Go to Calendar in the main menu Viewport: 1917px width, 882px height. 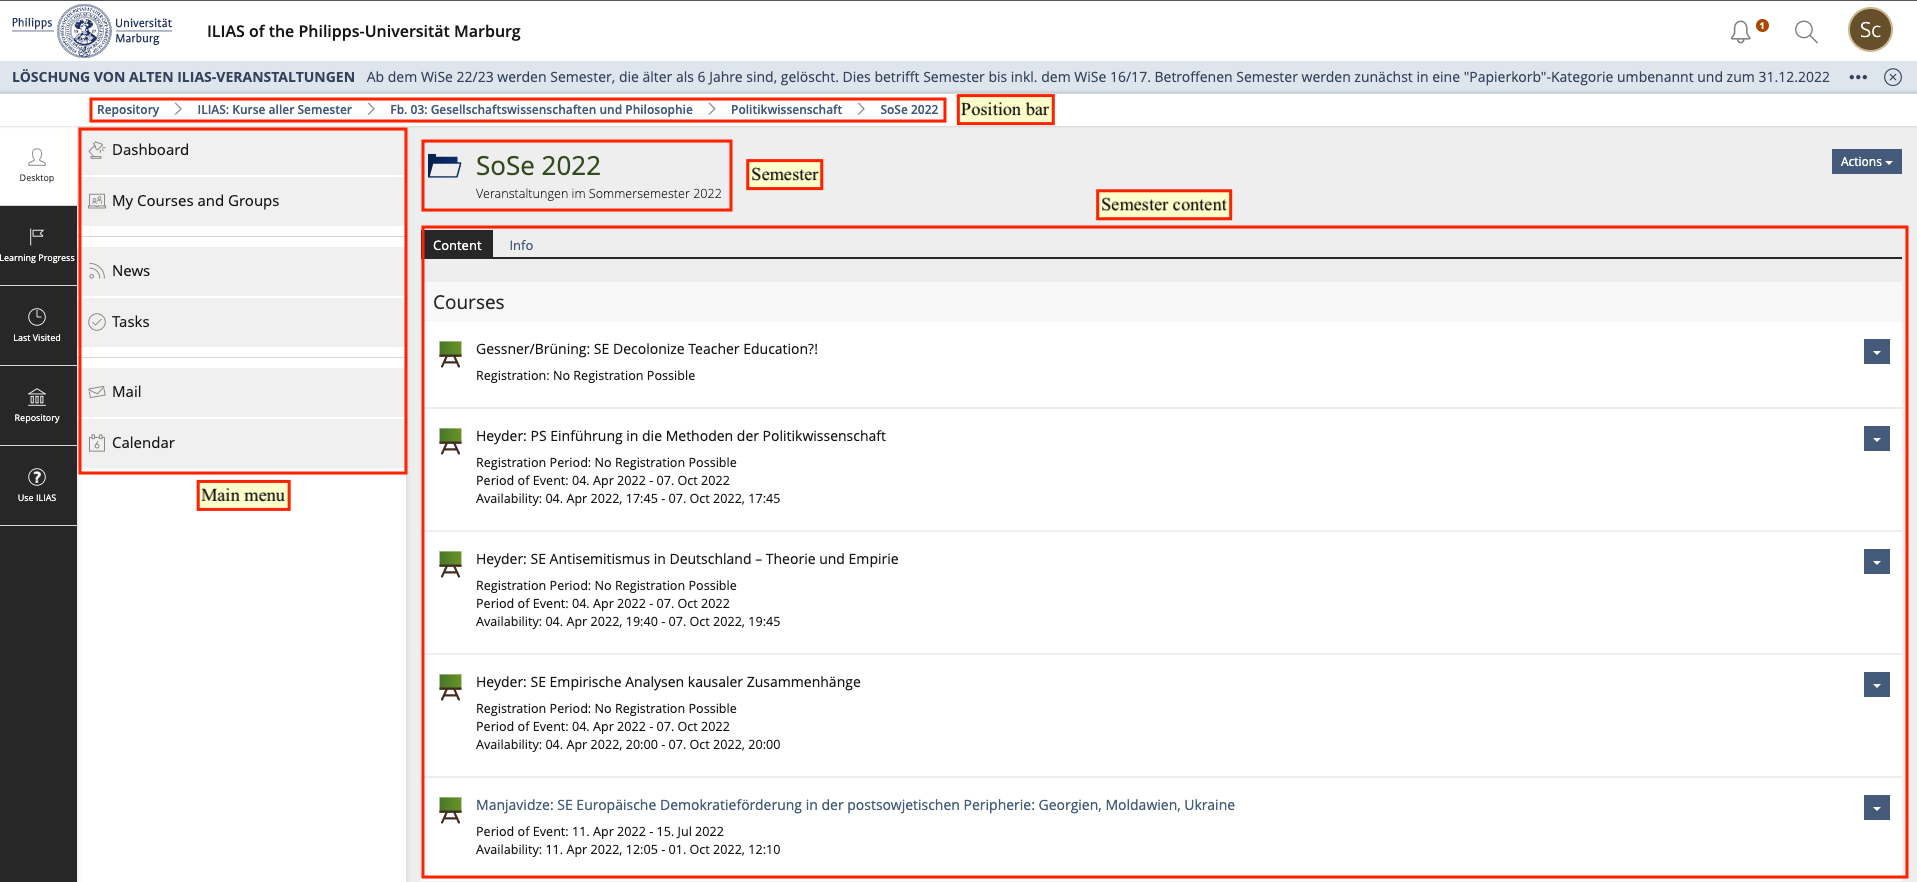tap(143, 443)
